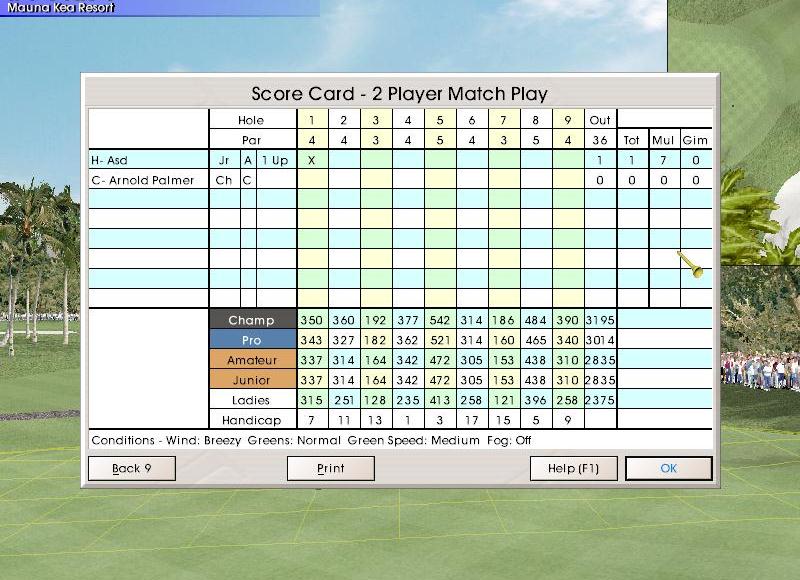Viewport: 800px width, 580px height.
Task: Click the golden golf tee icon
Action: 690,264
